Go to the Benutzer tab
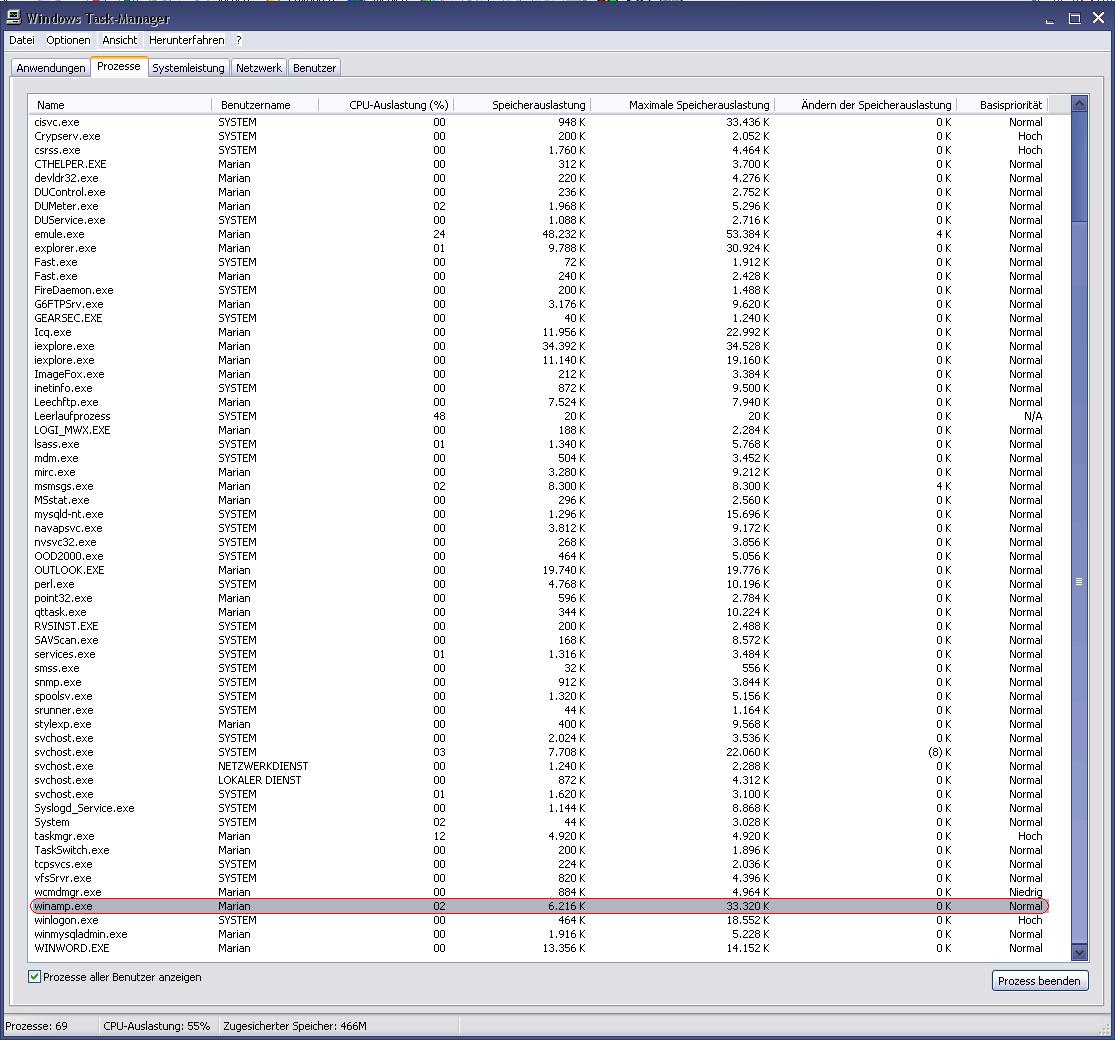Viewport: 1115px width, 1040px height. (315, 68)
